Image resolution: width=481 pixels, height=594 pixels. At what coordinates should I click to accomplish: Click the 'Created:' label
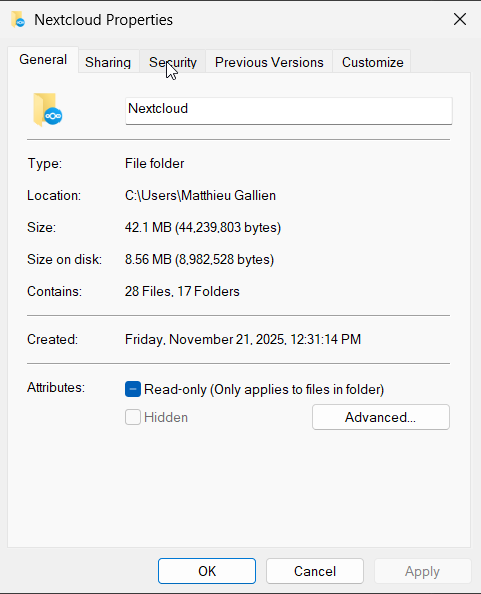(52, 339)
